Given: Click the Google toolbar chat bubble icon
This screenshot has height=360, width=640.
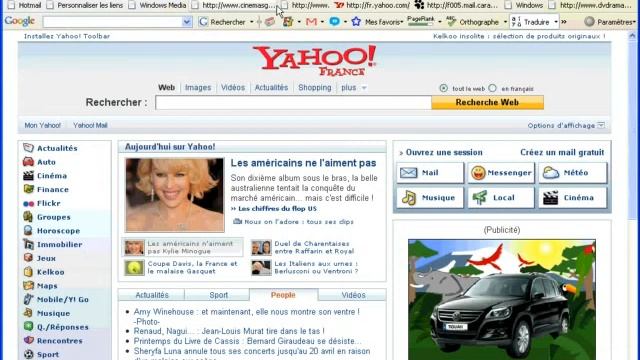Looking at the screenshot, I should tap(334, 22).
